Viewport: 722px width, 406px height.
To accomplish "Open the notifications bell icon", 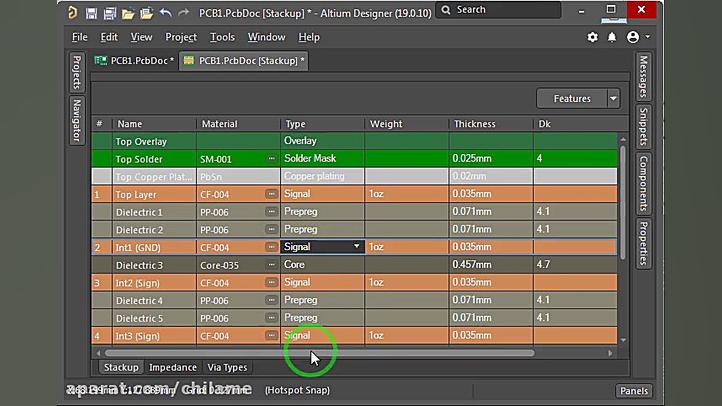I will (x=611, y=37).
